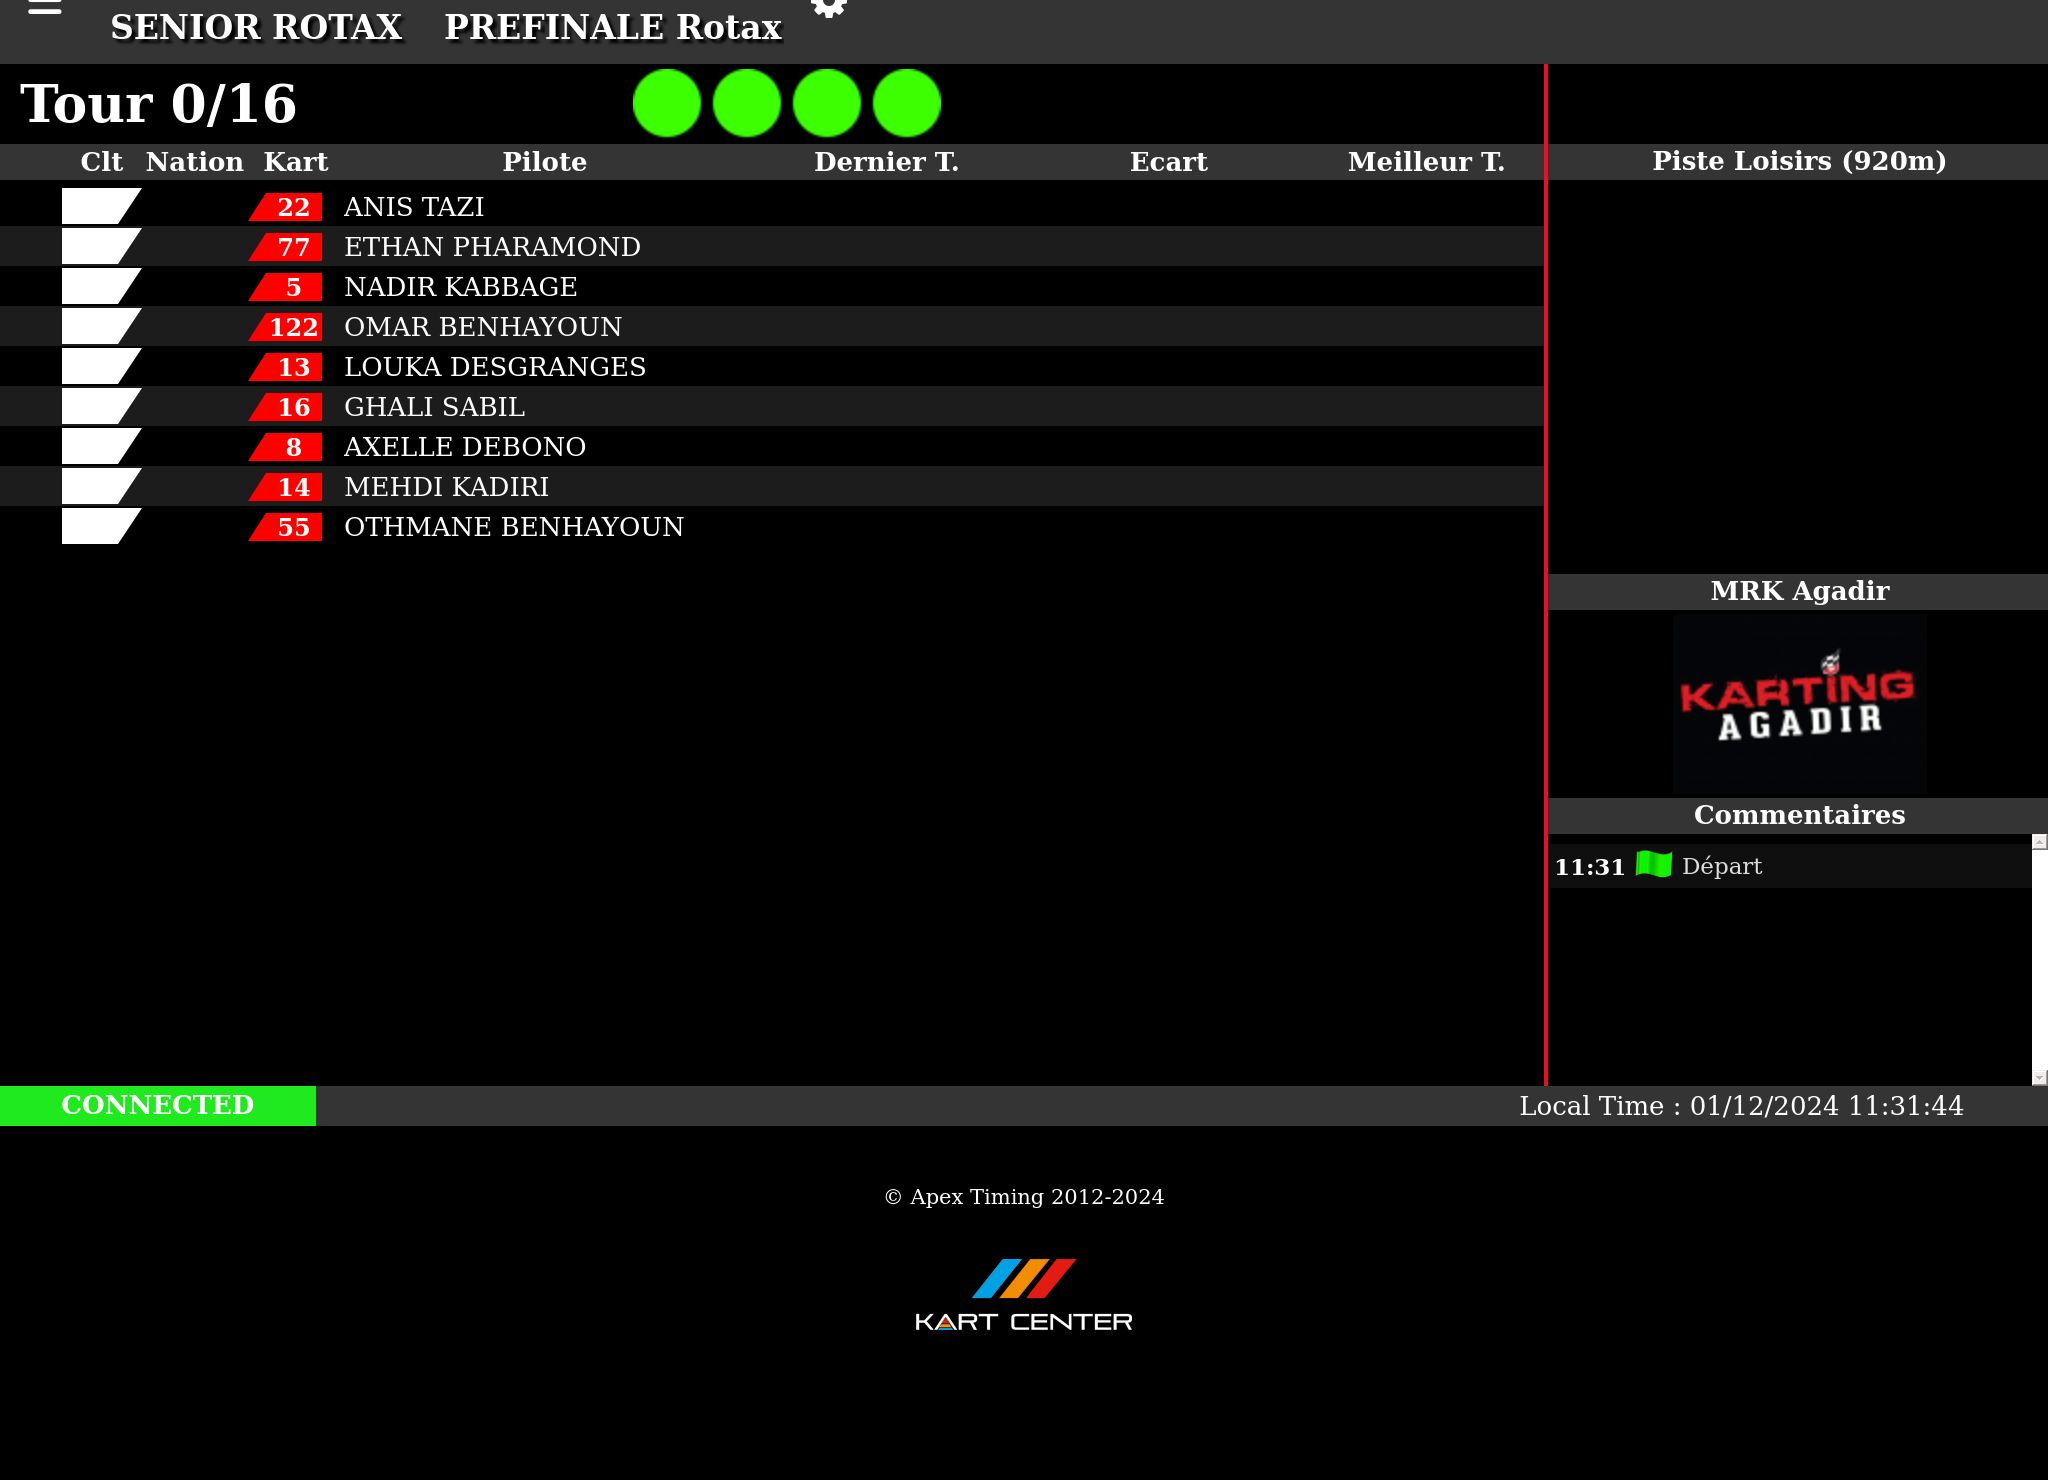Screen dimensions: 2048x1480
Task: Select driver ETHAN PHARAMOND
Action: pos(492,247)
